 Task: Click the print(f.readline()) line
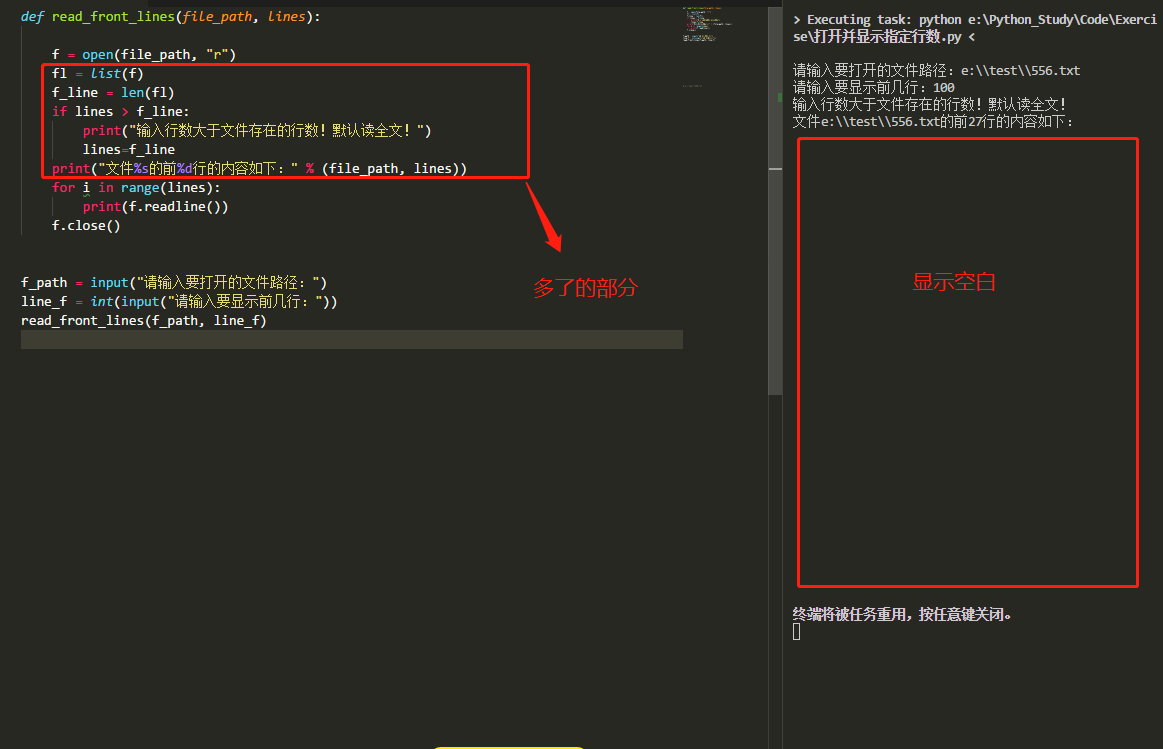(155, 206)
